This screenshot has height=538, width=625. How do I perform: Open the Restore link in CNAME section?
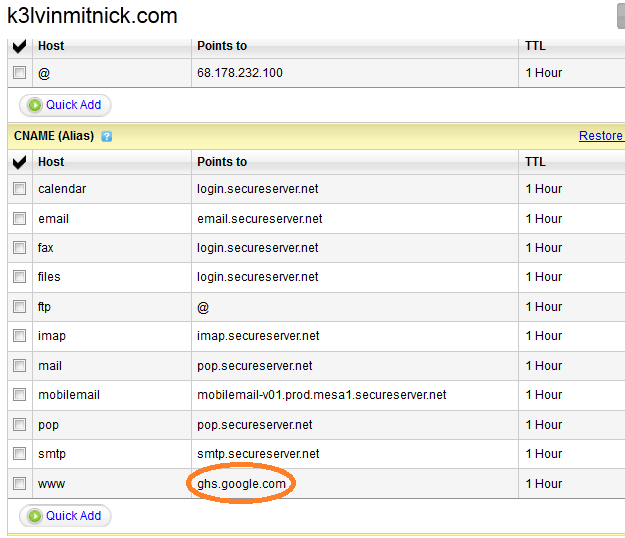tap(601, 136)
